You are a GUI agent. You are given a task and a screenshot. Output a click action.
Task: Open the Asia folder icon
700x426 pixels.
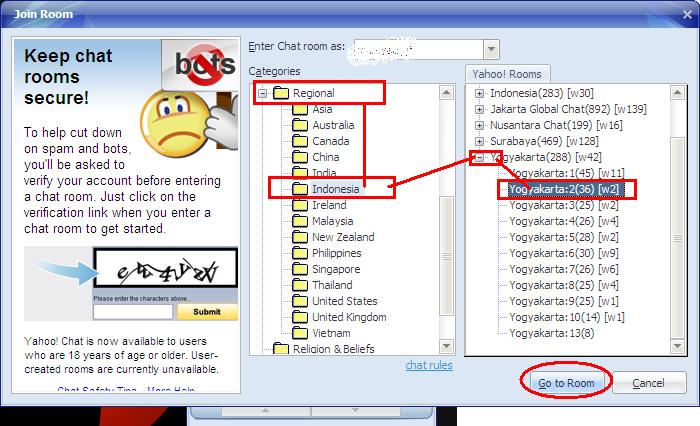click(300, 109)
